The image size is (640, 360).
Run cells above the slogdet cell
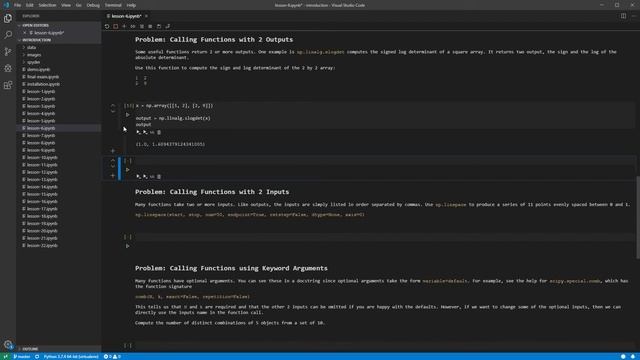pyautogui.click(x=139, y=132)
